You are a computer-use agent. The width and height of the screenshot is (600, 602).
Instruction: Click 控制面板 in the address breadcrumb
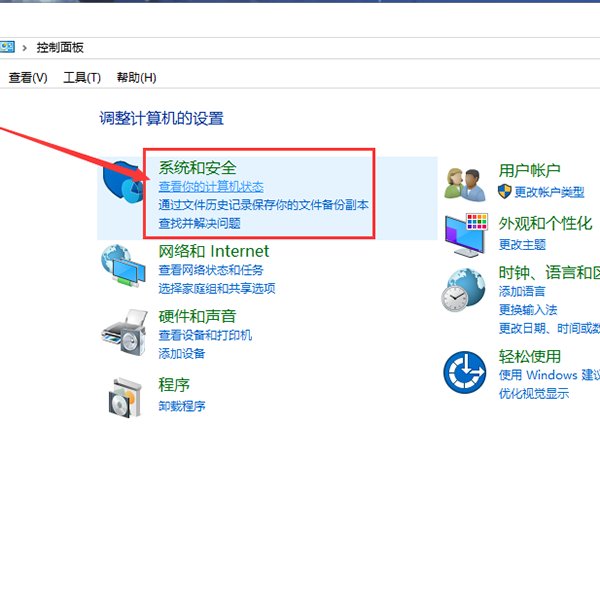[62, 47]
